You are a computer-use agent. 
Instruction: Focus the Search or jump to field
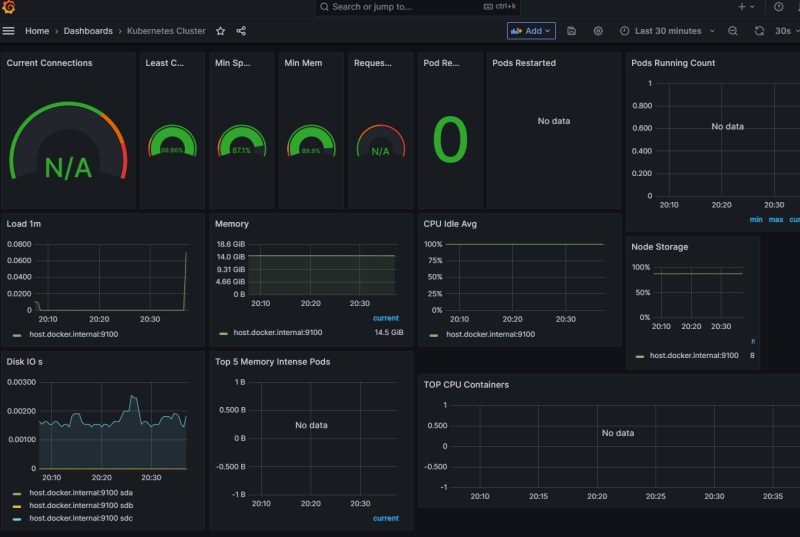[x=400, y=7]
